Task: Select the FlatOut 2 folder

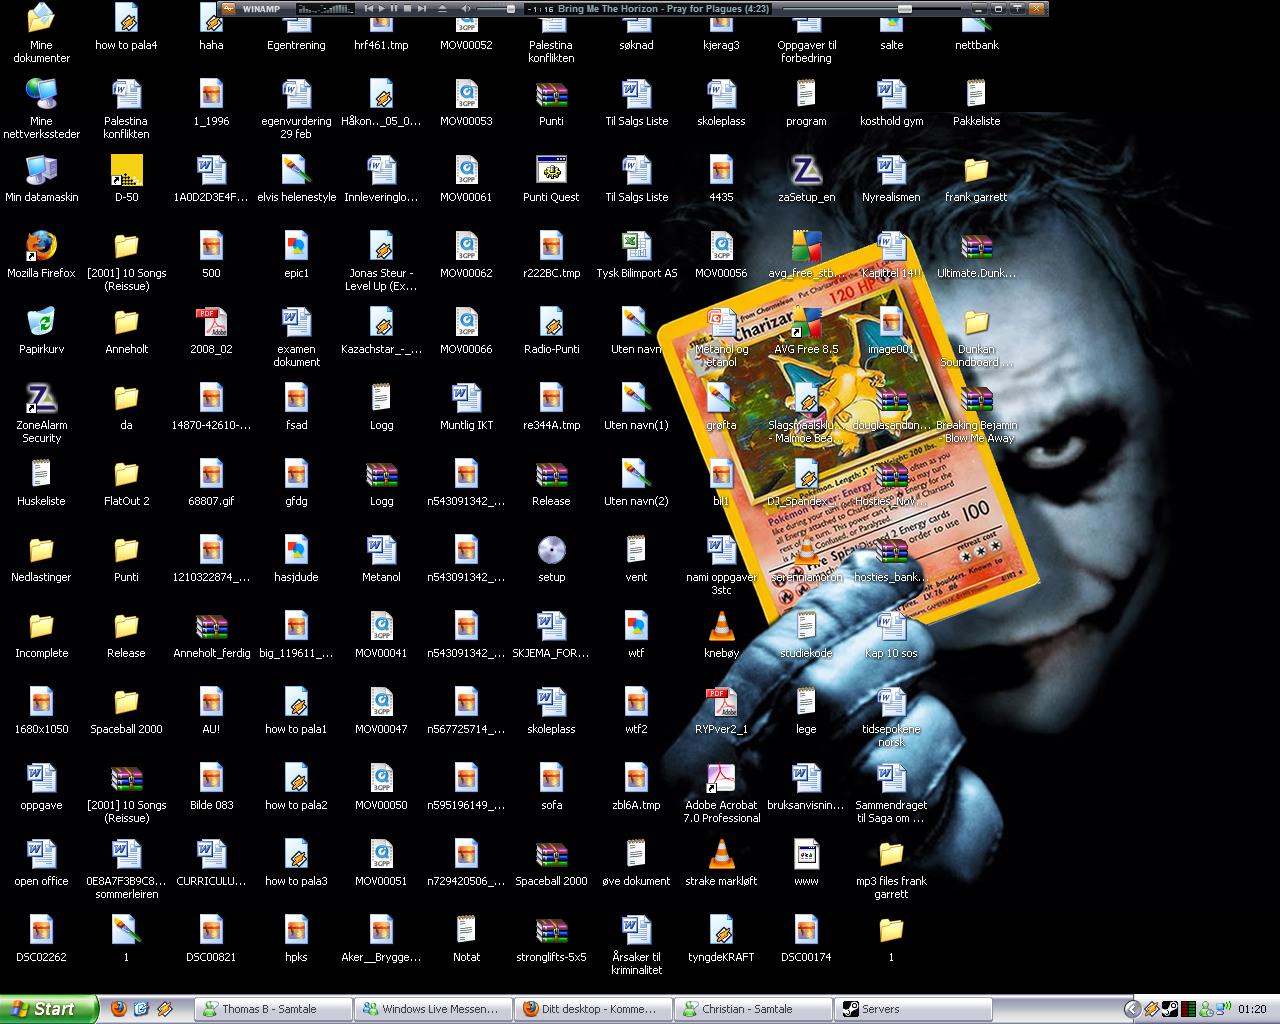Action: [126, 483]
